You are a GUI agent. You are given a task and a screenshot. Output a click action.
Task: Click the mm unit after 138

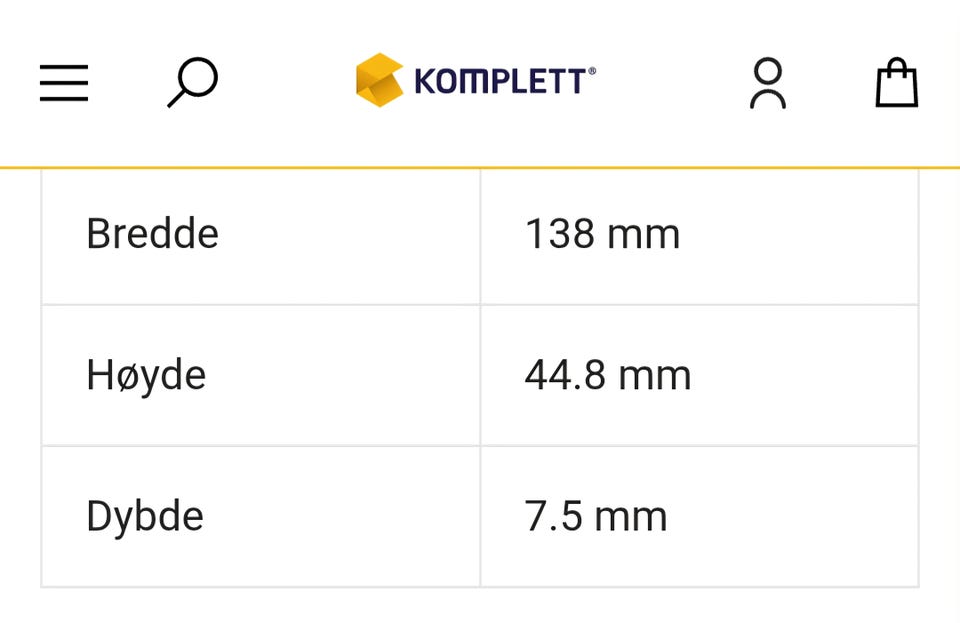pos(643,236)
